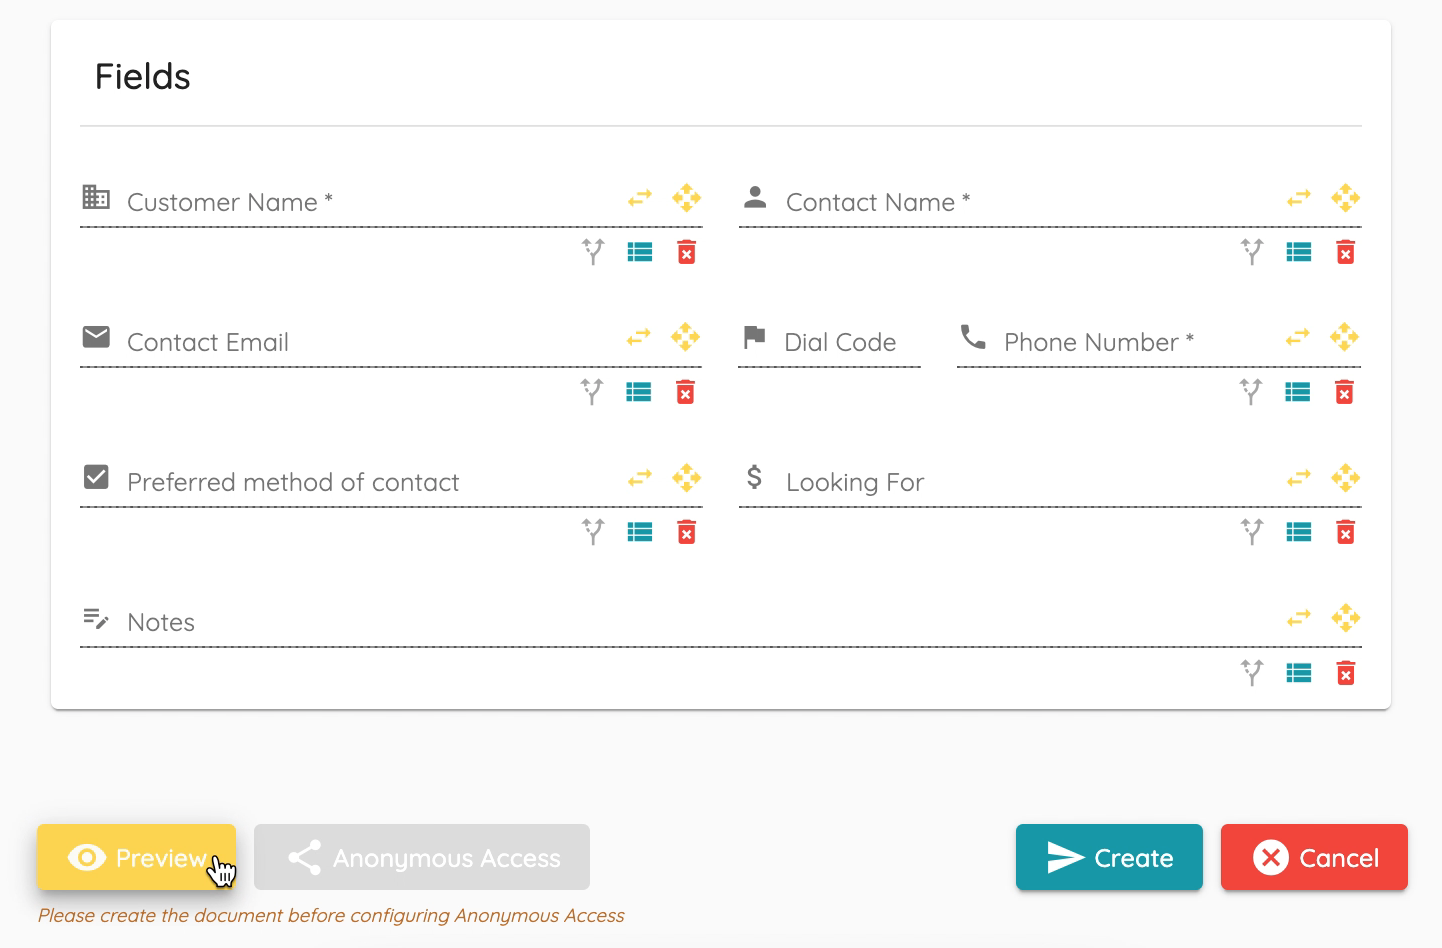1442x948 pixels.
Task: Open list options for Customer Name
Action: point(640,252)
